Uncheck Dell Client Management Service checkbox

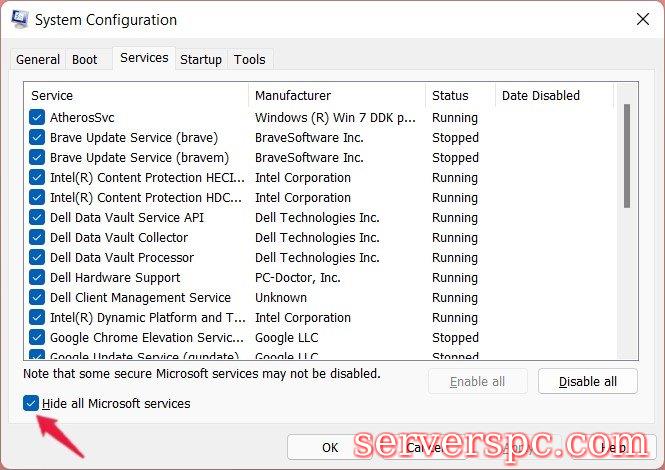[37, 298]
